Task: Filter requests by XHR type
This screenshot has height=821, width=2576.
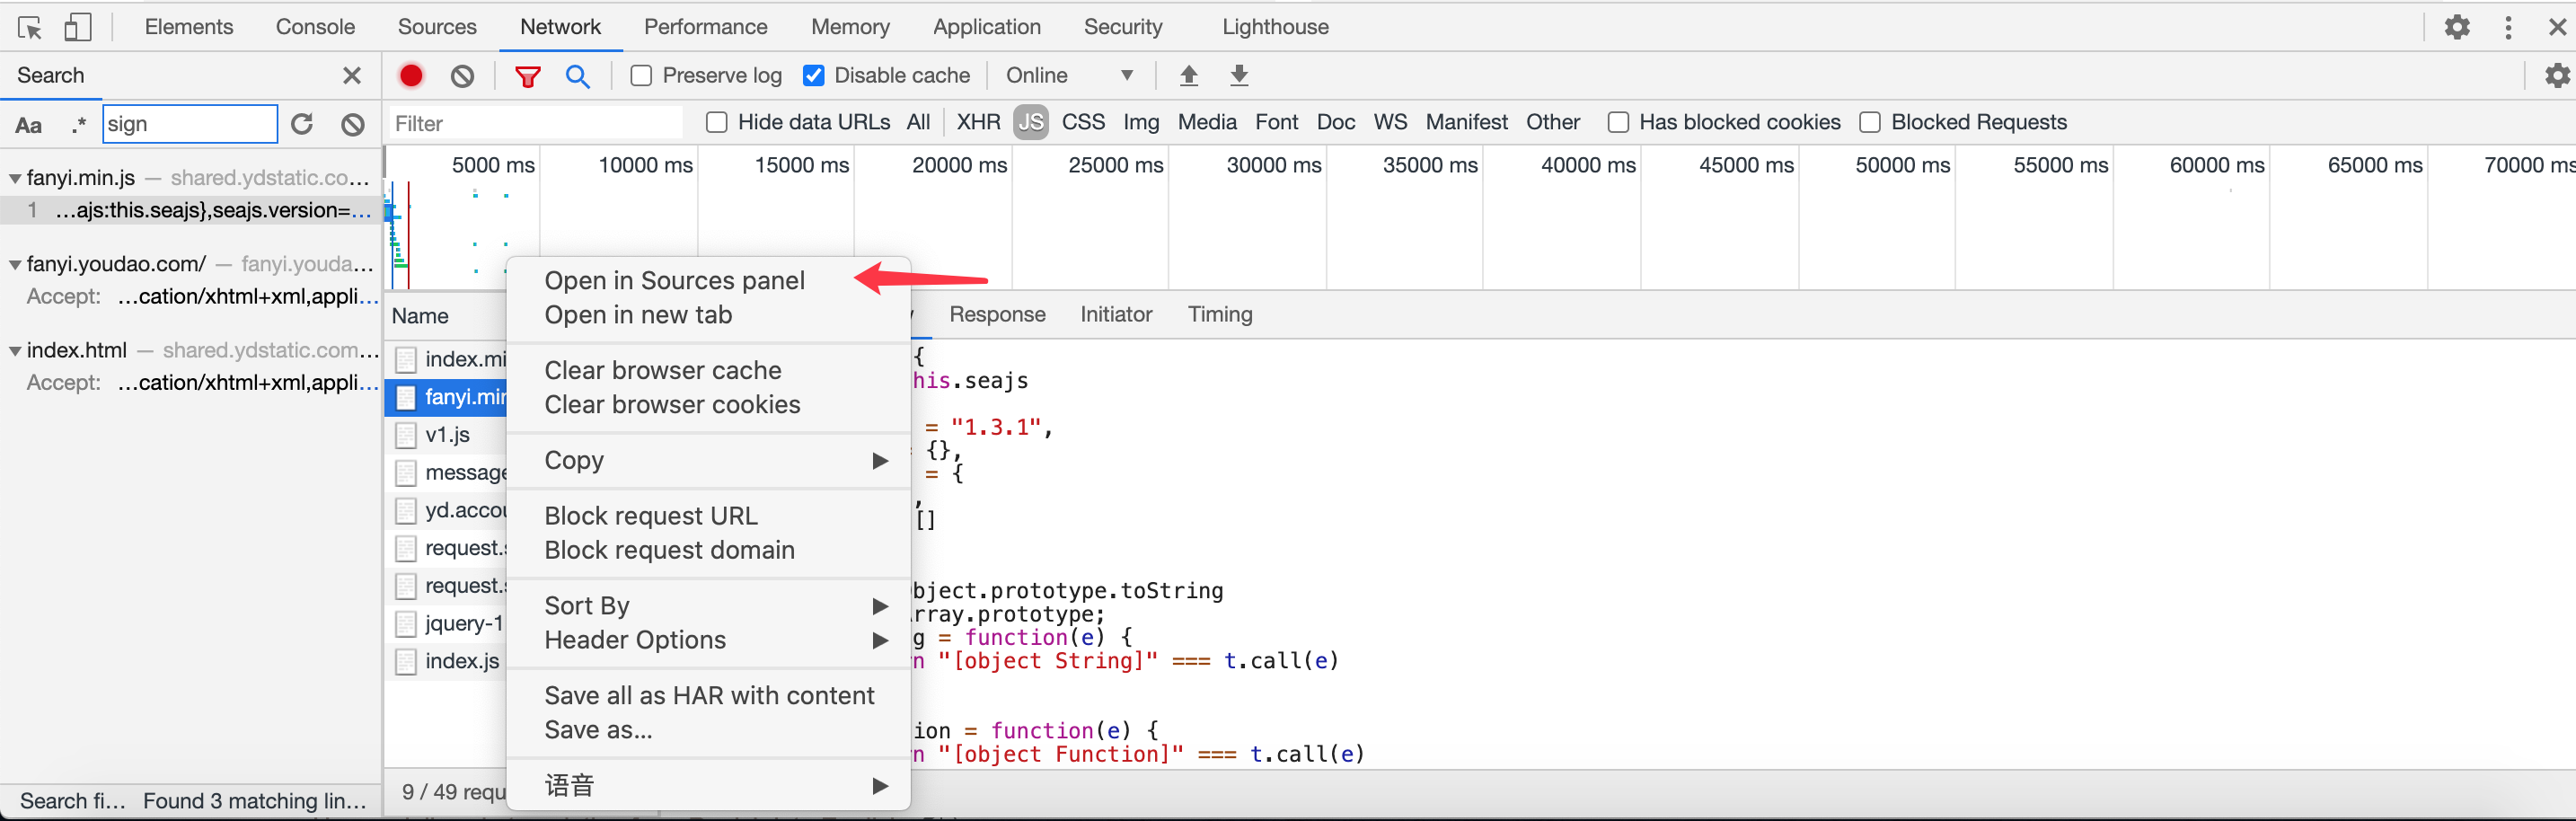Action: (x=978, y=122)
